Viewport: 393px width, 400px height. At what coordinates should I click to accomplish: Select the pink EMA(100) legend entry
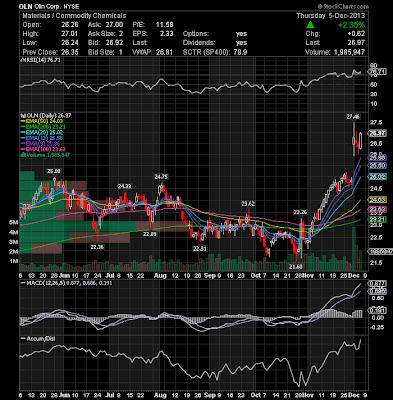coord(43,149)
